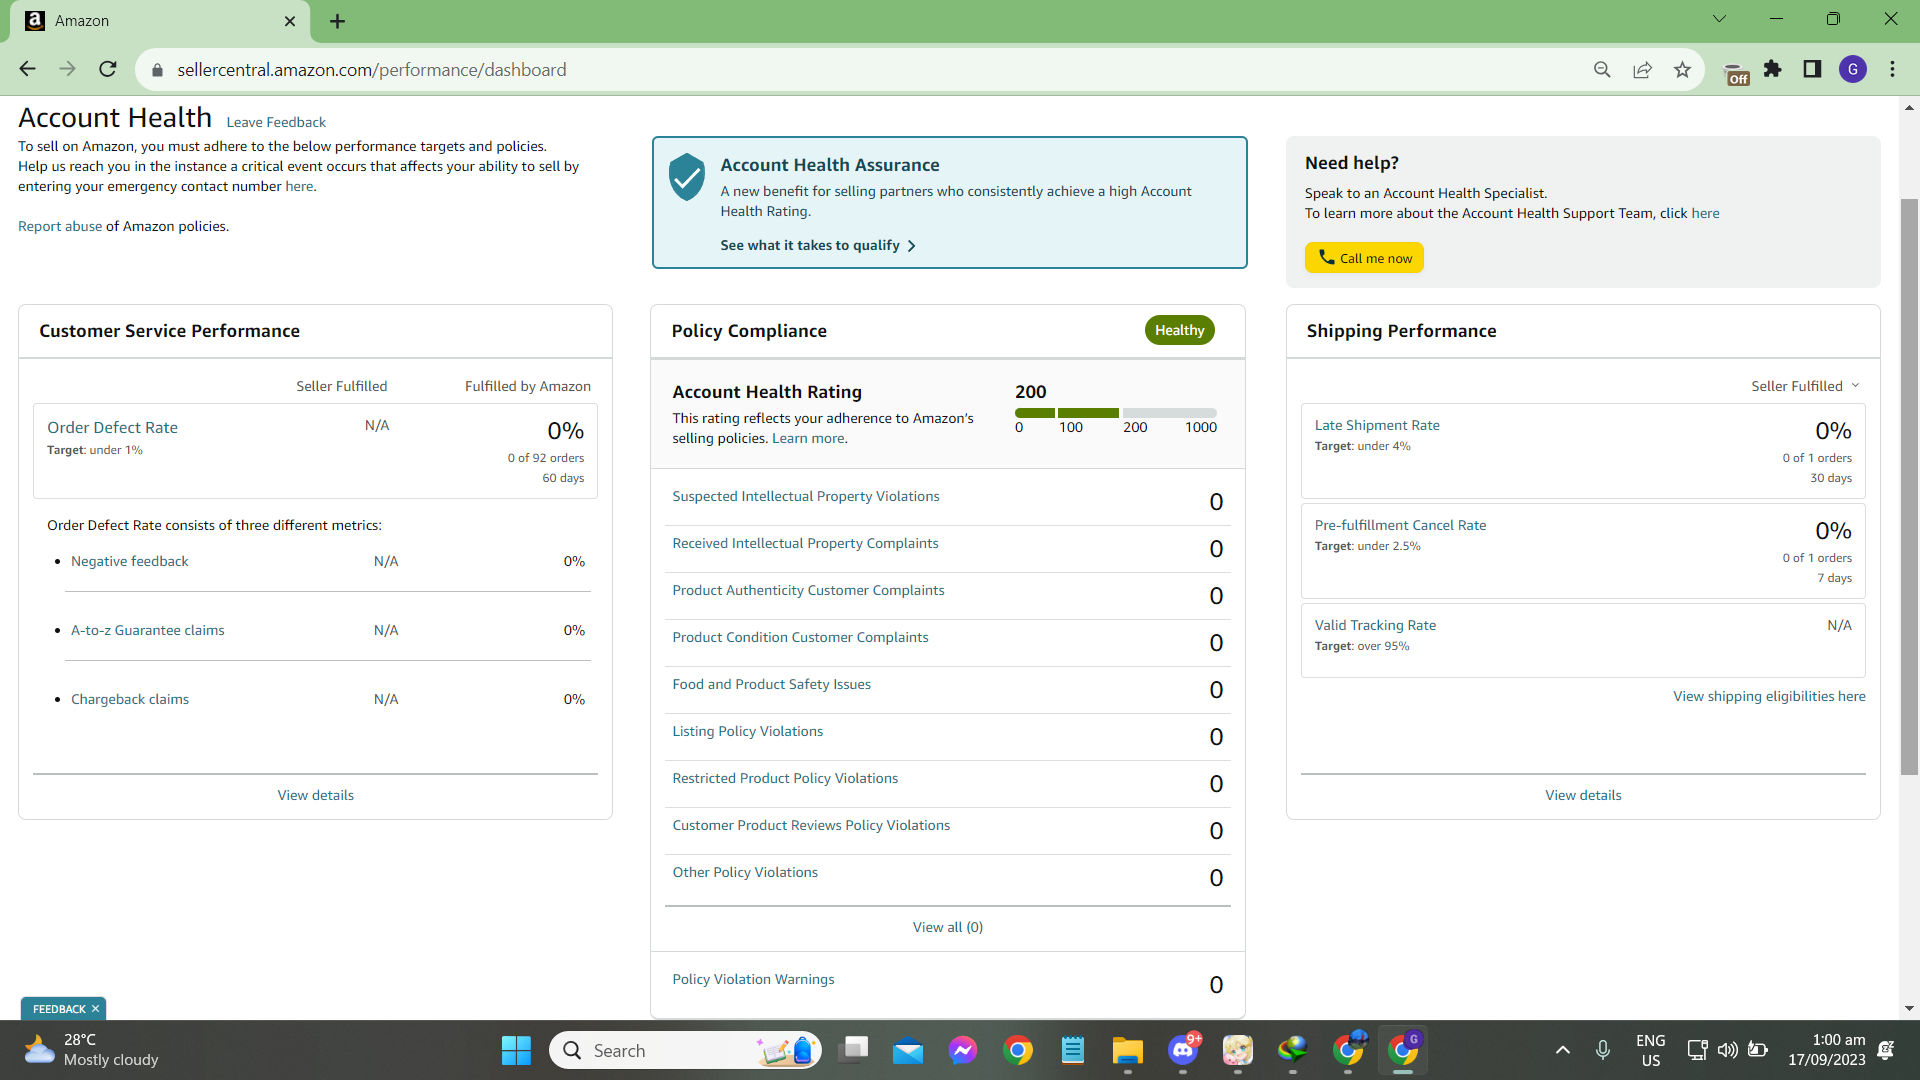
Task: Open the FEEDBACK tab at the bottom left
Action: (x=59, y=1009)
